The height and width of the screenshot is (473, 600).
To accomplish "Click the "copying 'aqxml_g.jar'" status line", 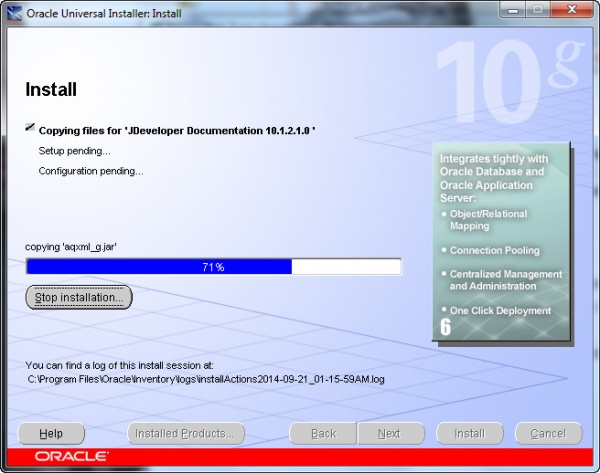I will (x=71, y=247).
